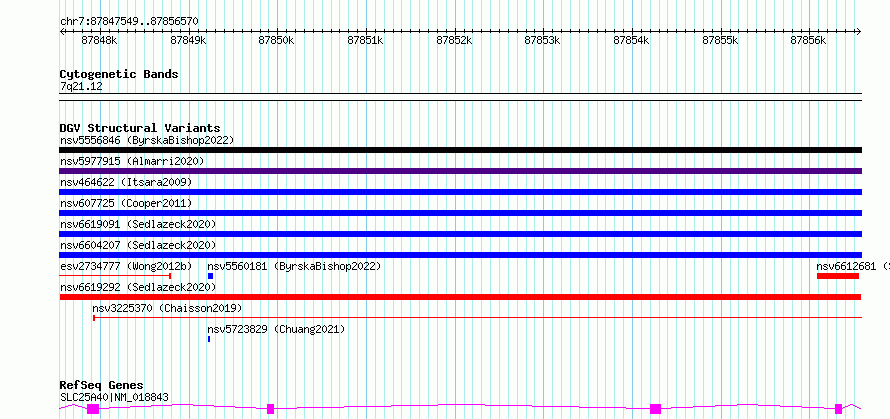The width and height of the screenshot is (890, 419).
Task: Click the SLC25A40 exon near 87848k
Action: pos(93,408)
